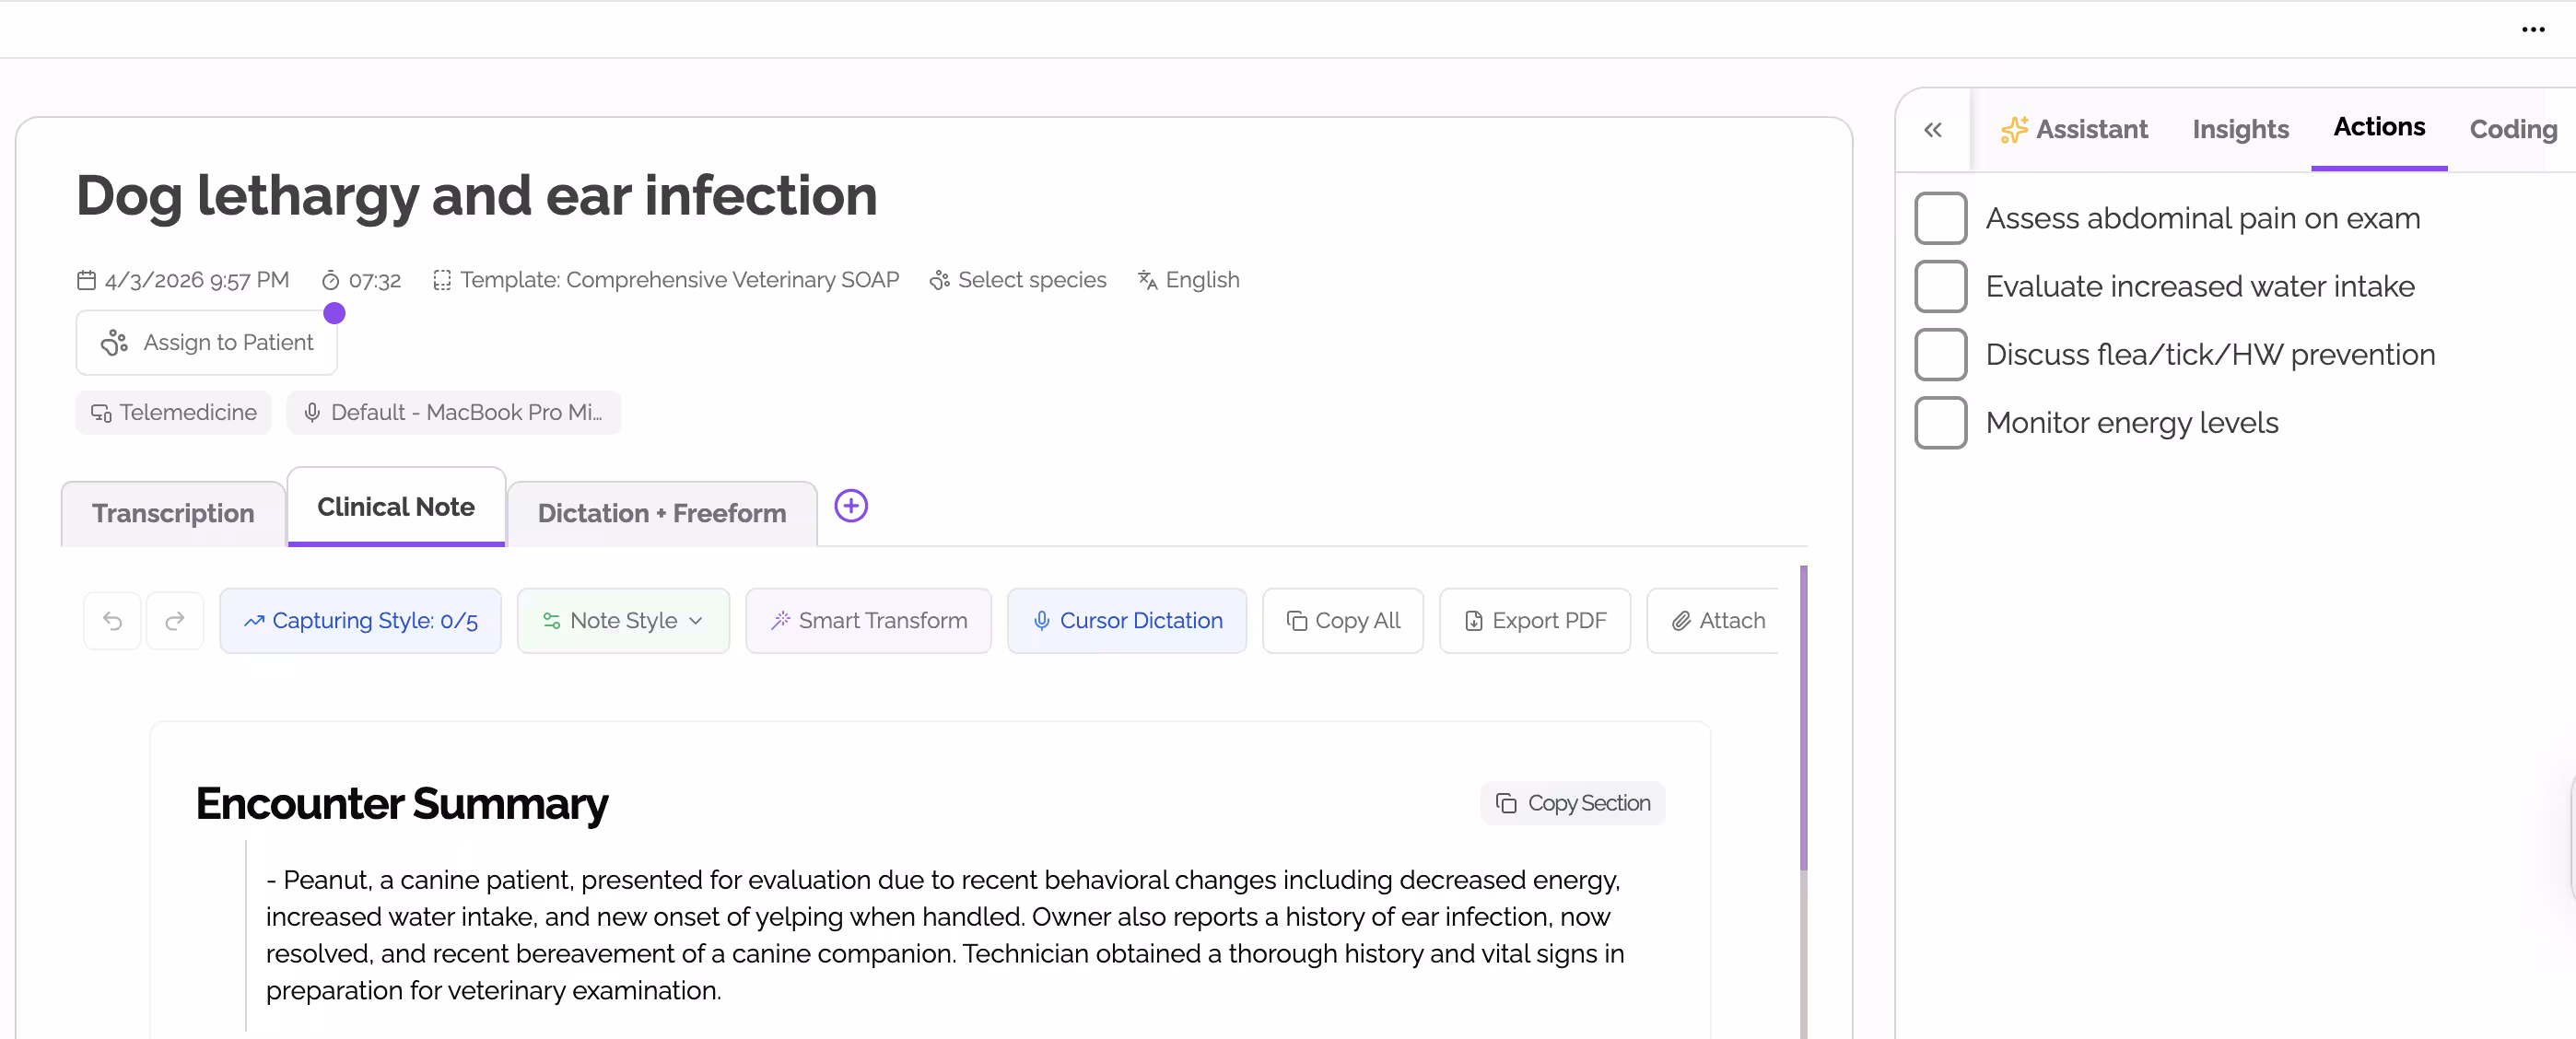2576x1039 pixels.
Task: Click the three-dot more options icon
Action: click(x=2533, y=29)
